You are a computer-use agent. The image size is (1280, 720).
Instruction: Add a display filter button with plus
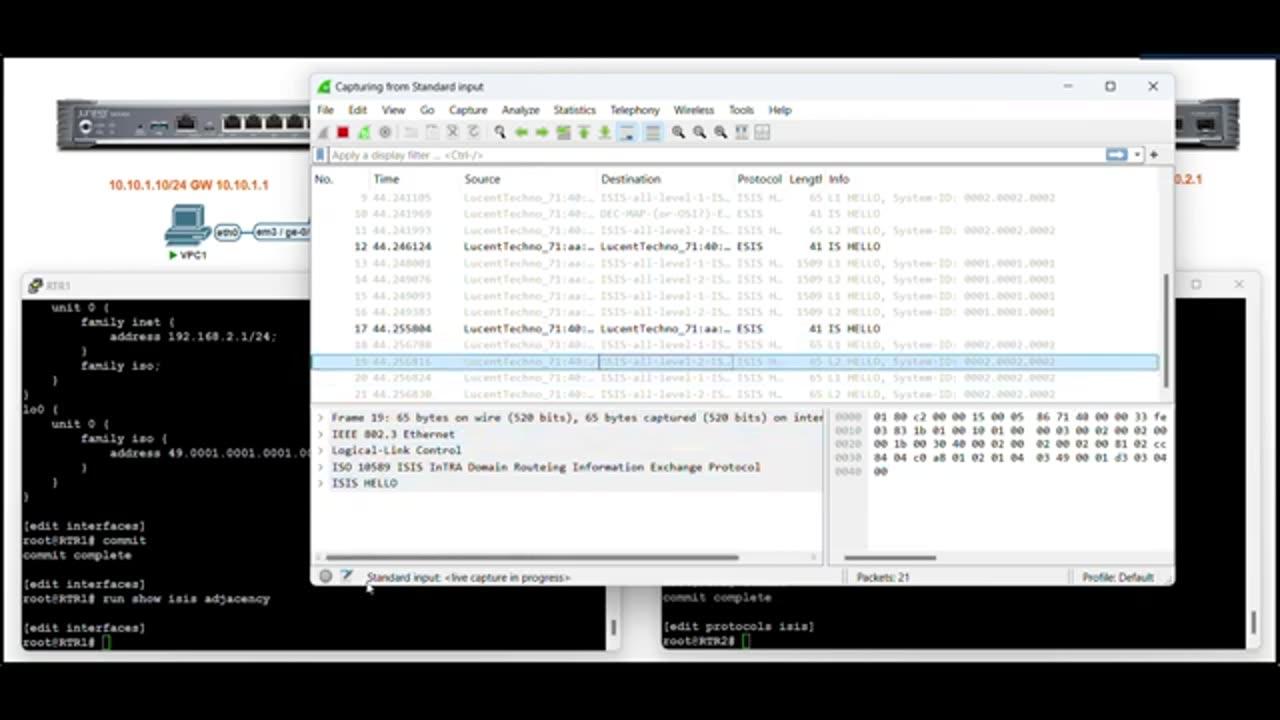point(1153,155)
